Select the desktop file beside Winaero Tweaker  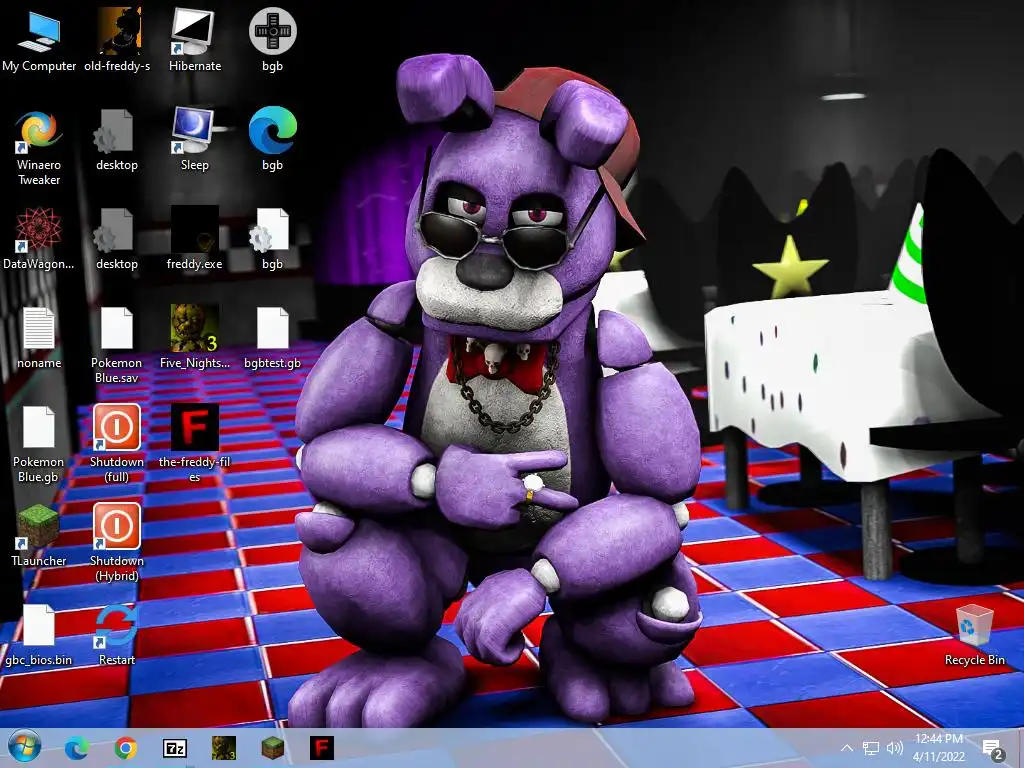pyautogui.click(x=117, y=140)
